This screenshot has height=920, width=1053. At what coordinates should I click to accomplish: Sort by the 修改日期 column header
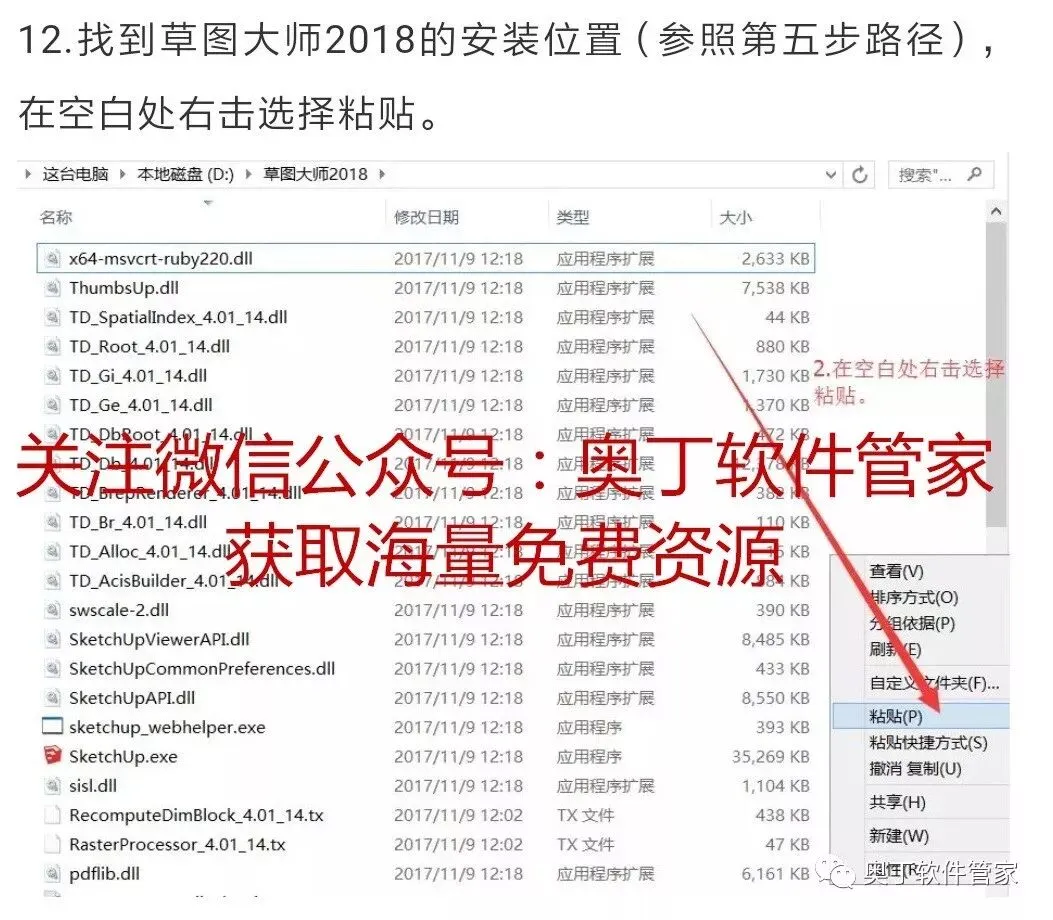click(426, 217)
